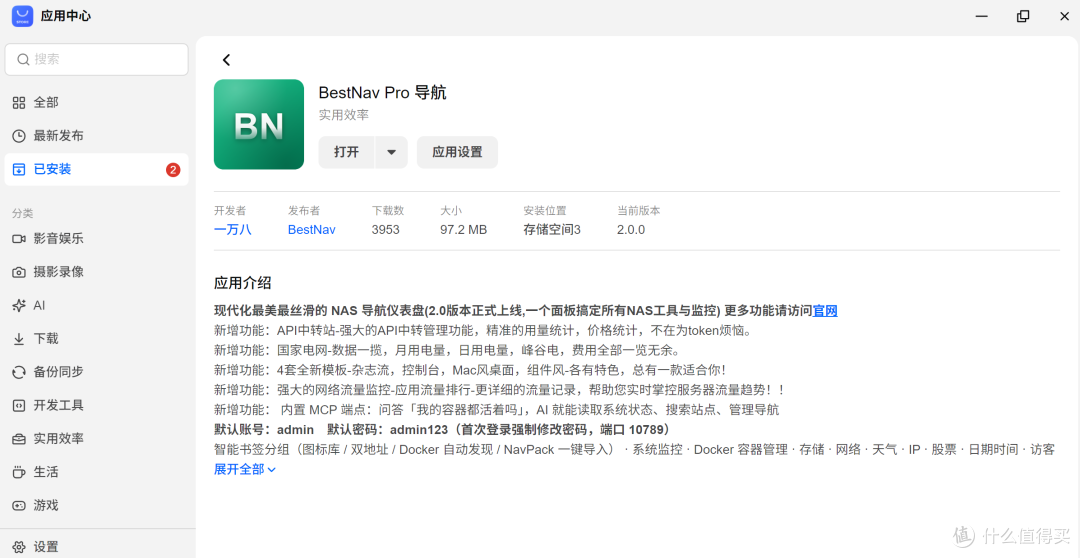Screen dimensions: 1080x558
Task: Open publisher link BestNav
Action: coord(311,229)
